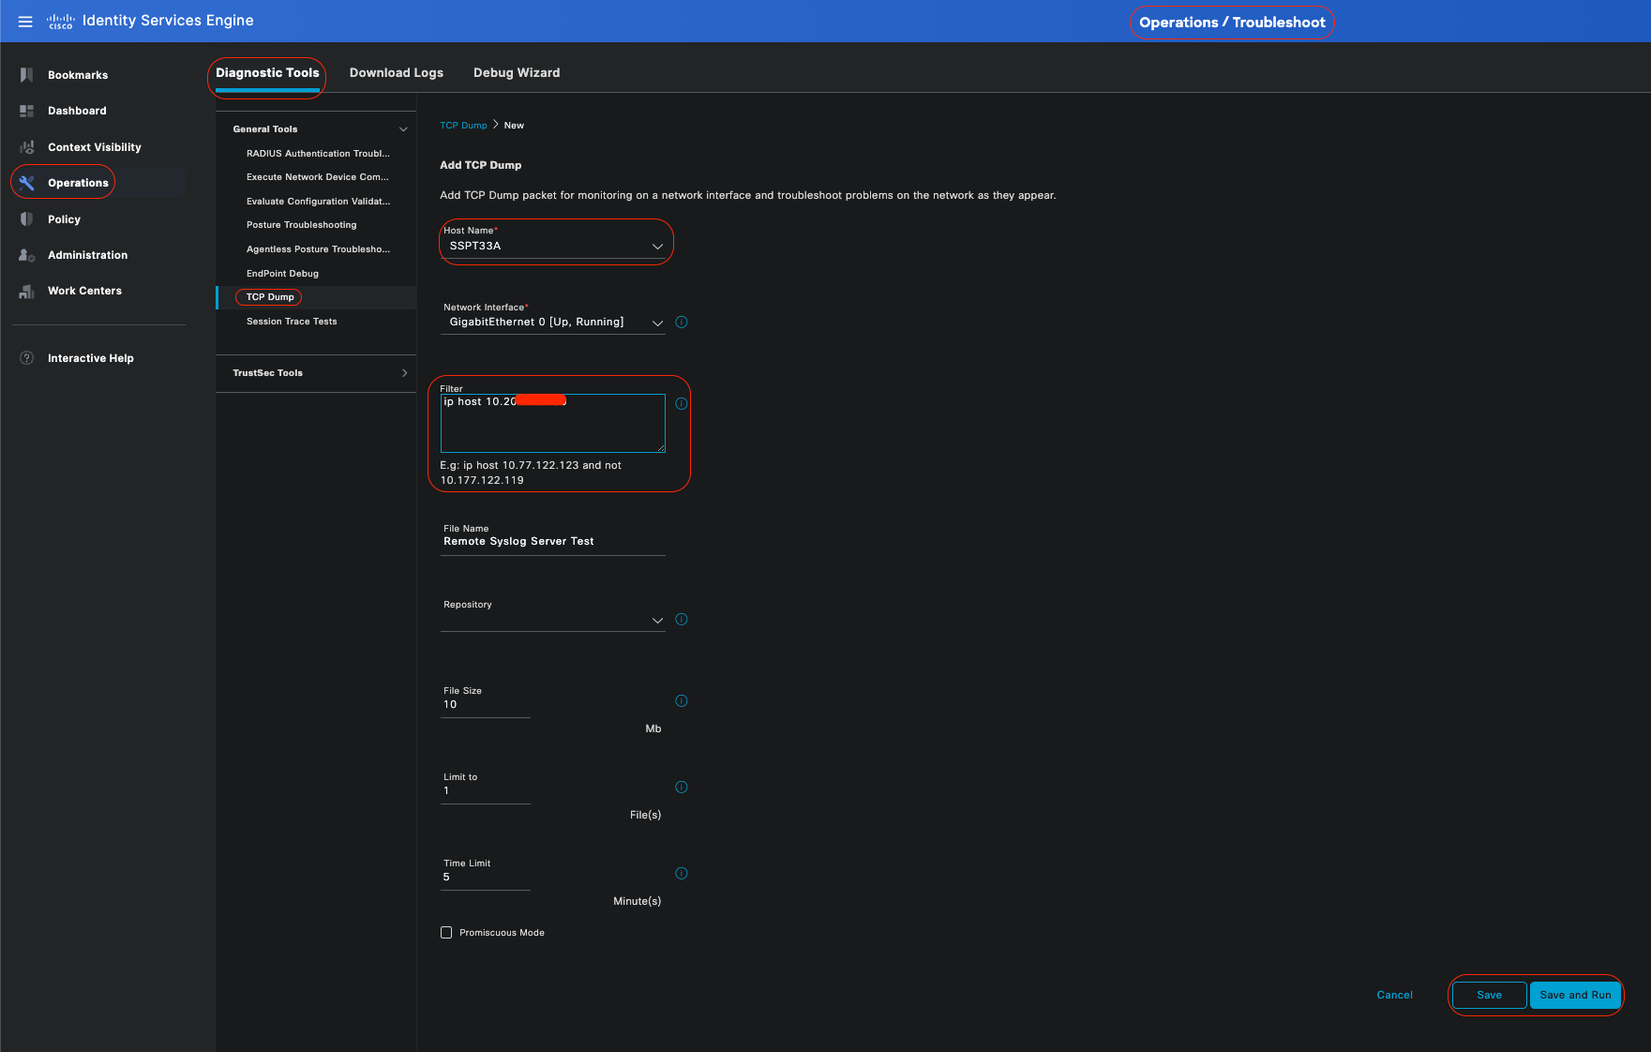Click into the Filter text area
The width and height of the screenshot is (1651, 1052).
553,423
